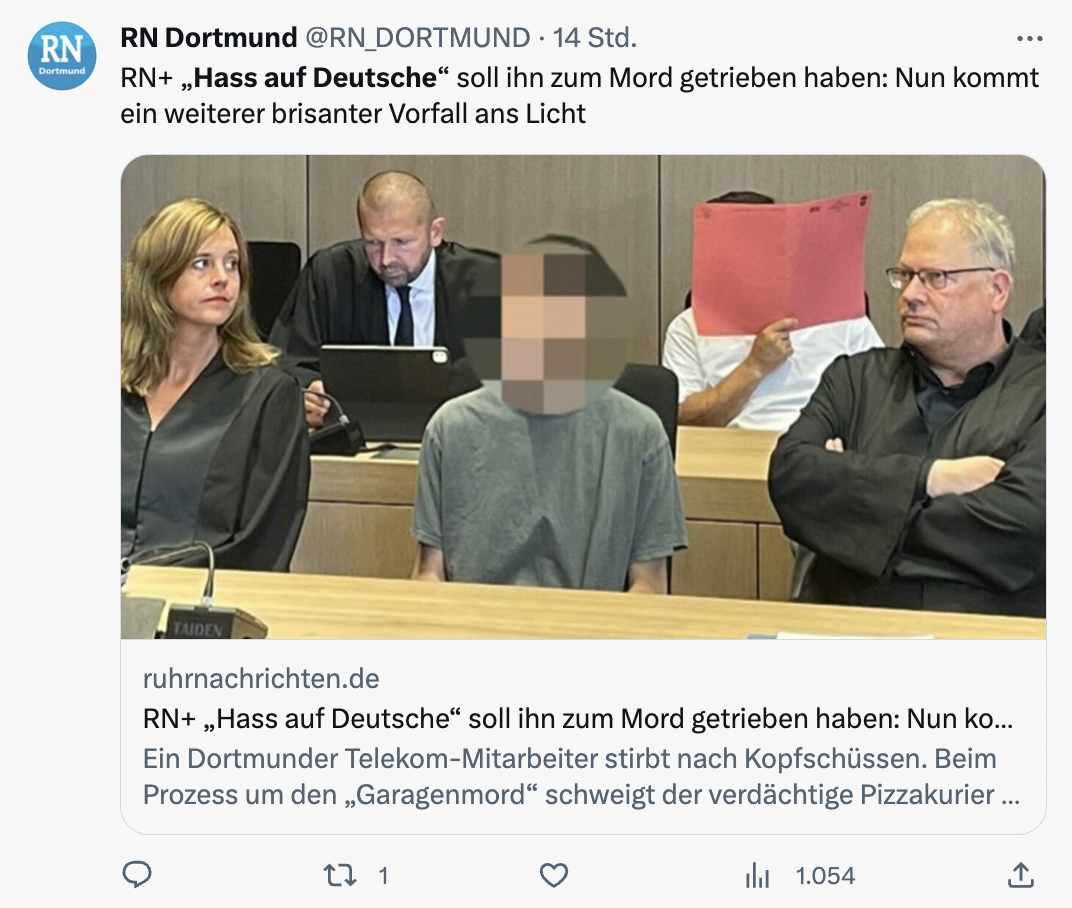Click the retweet count of 1
Viewport: 1072px width, 908px height.
pyautogui.click(x=384, y=876)
